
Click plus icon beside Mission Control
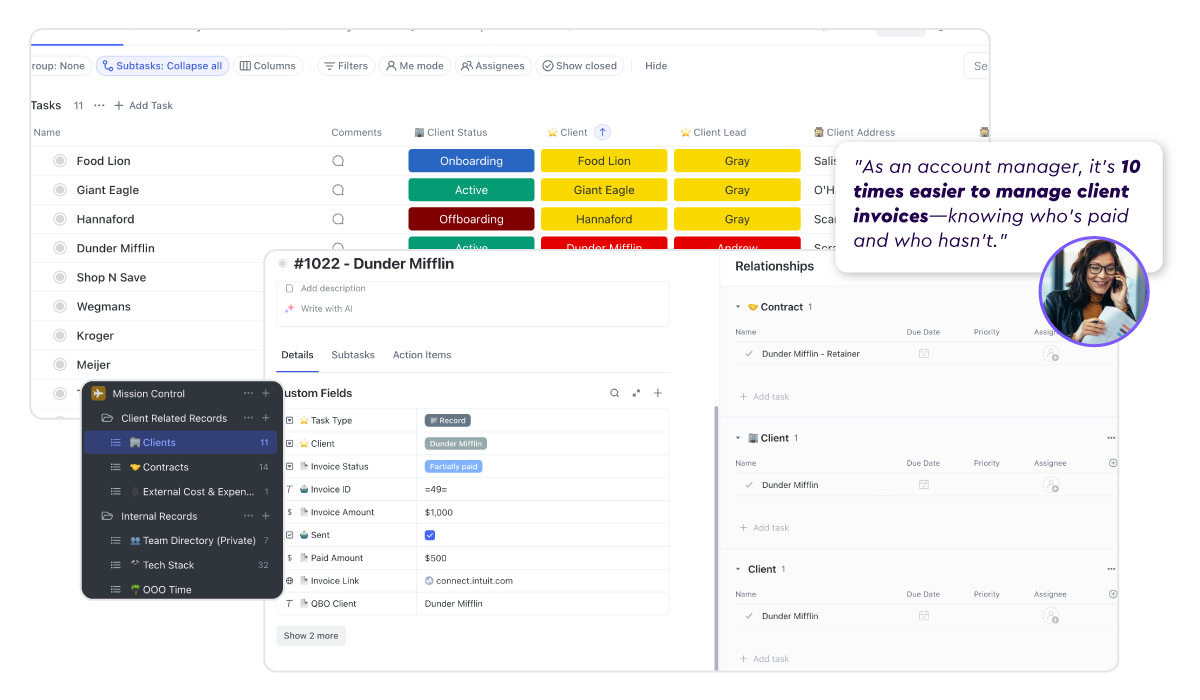click(266, 394)
